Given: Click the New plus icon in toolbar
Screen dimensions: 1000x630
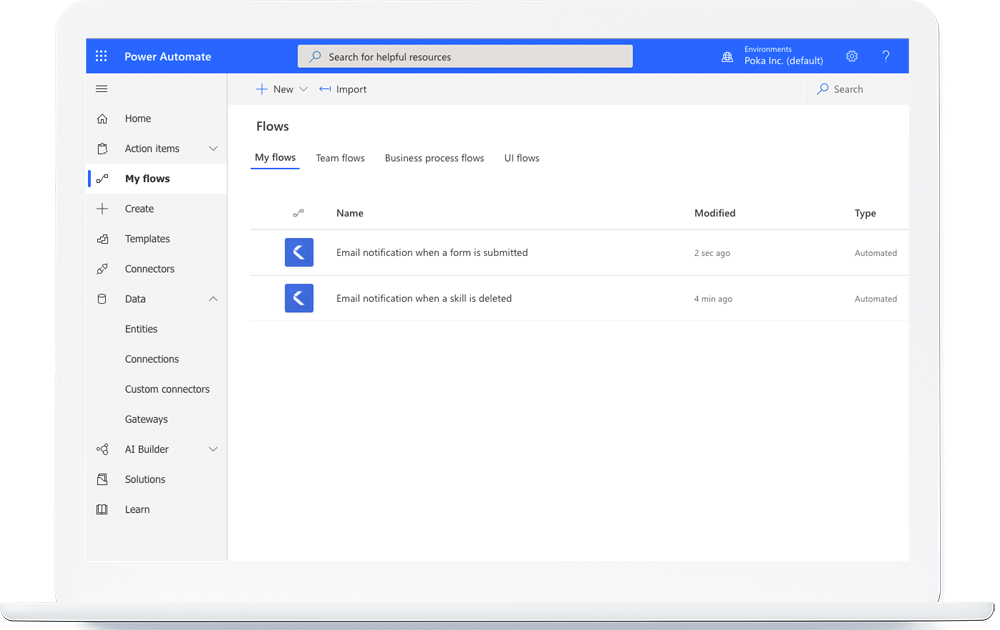Looking at the screenshot, I should coord(261,89).
